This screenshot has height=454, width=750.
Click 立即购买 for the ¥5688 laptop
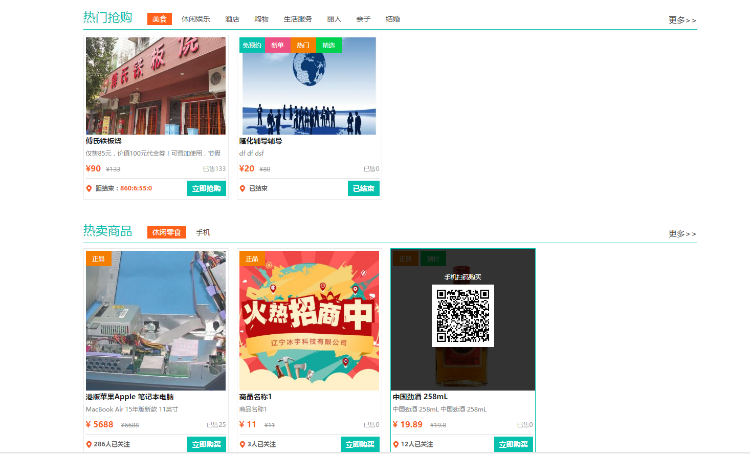tap(206, 444)
